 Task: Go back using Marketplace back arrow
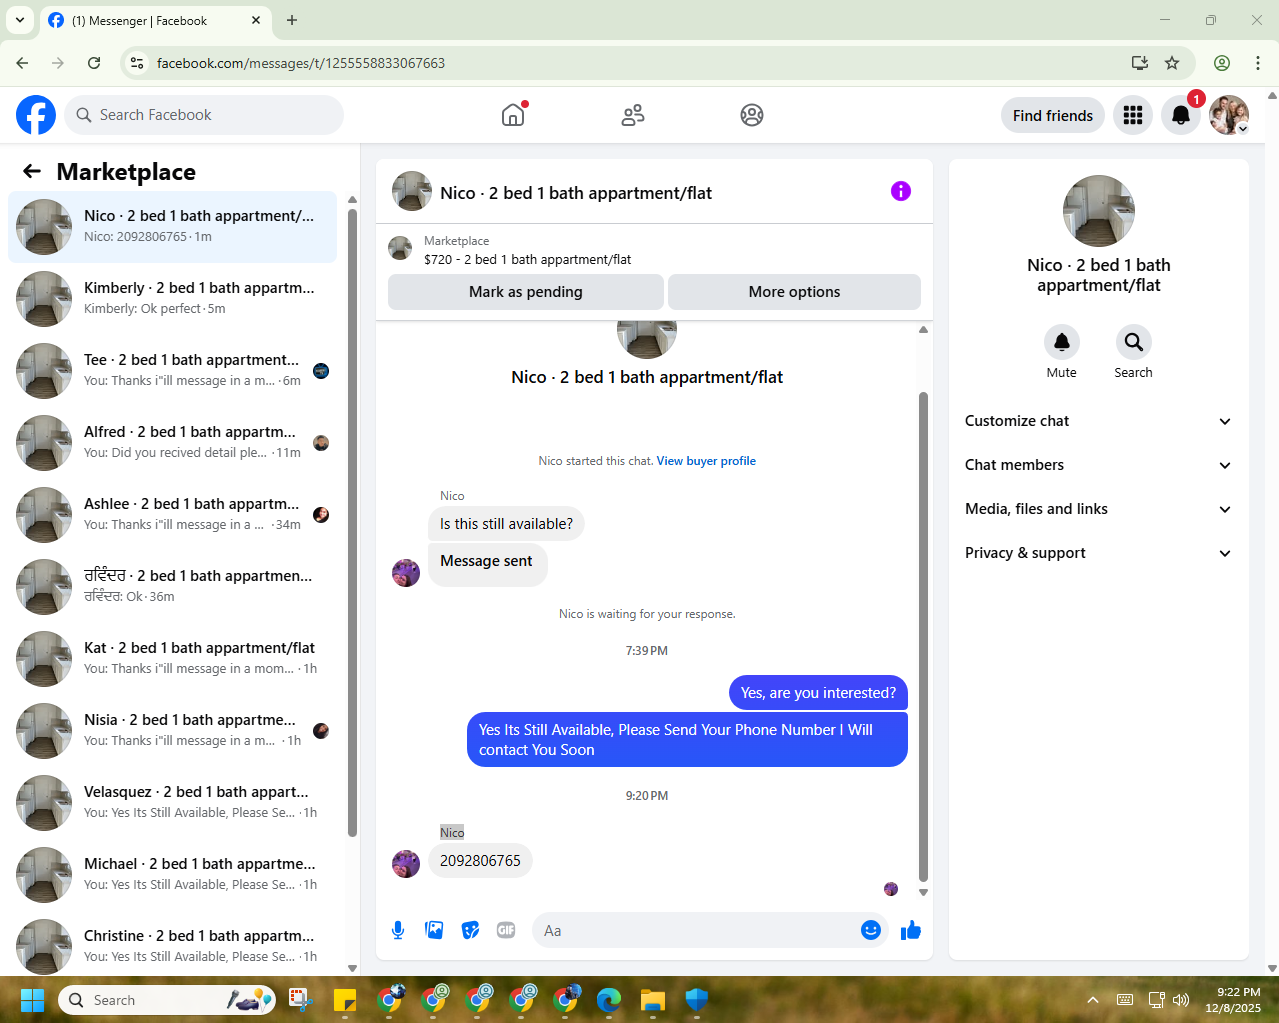[32, 171]
